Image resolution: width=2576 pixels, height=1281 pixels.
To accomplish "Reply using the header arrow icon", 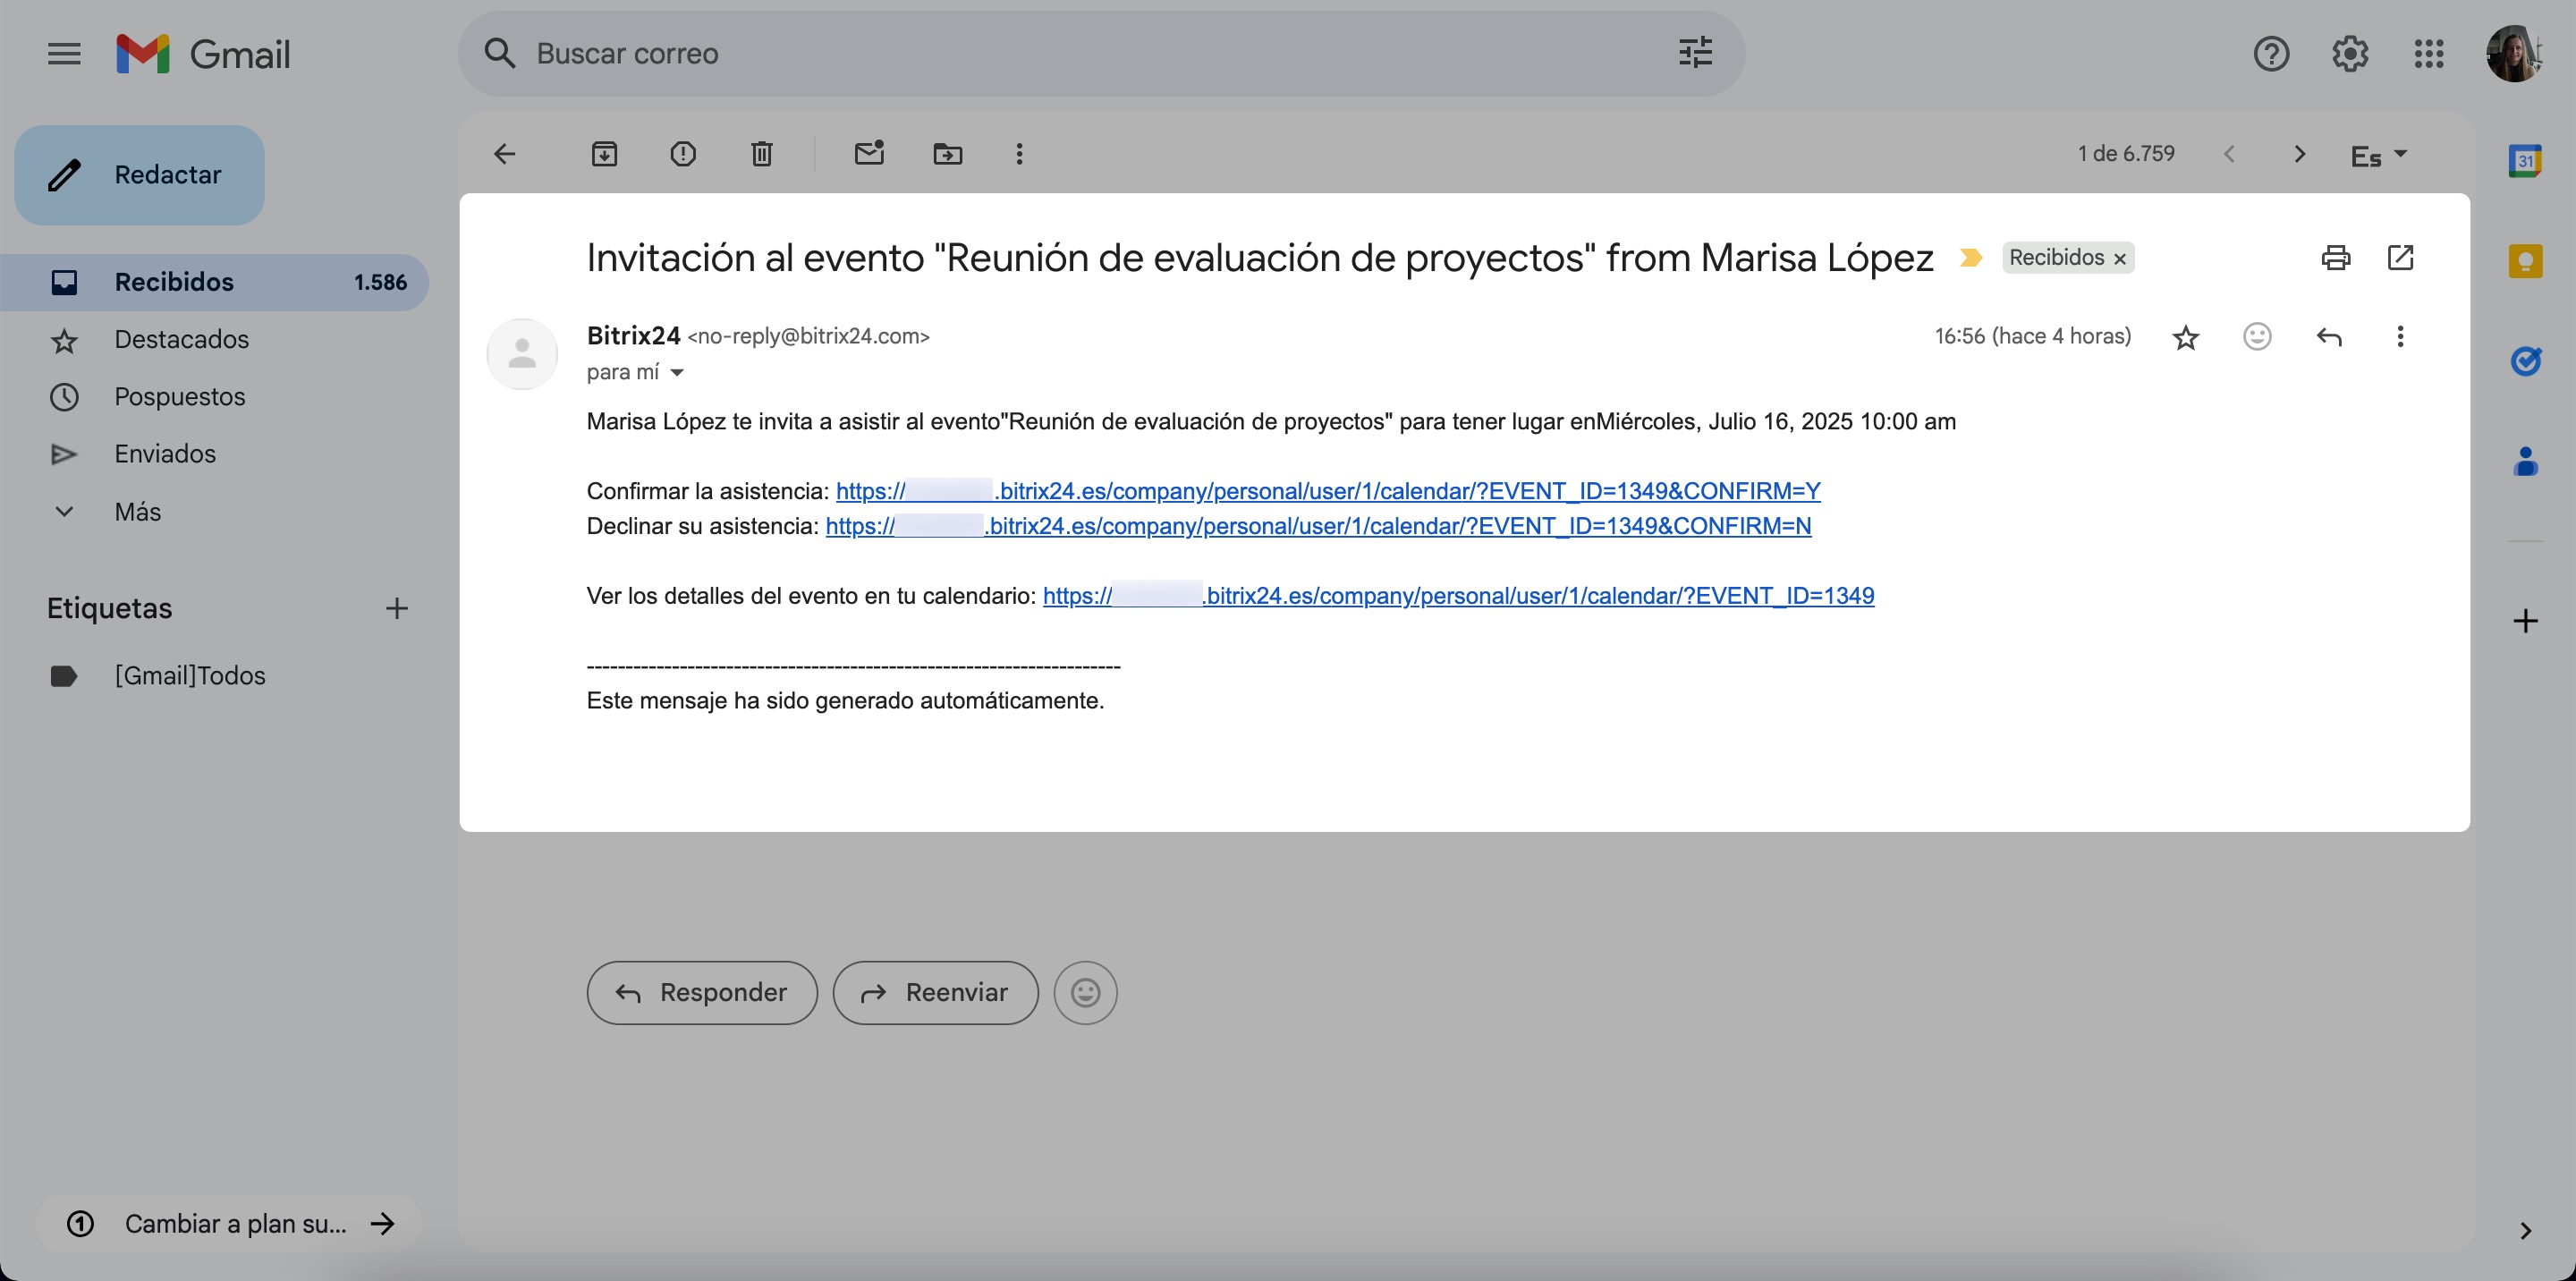I will click(2329, 337).
